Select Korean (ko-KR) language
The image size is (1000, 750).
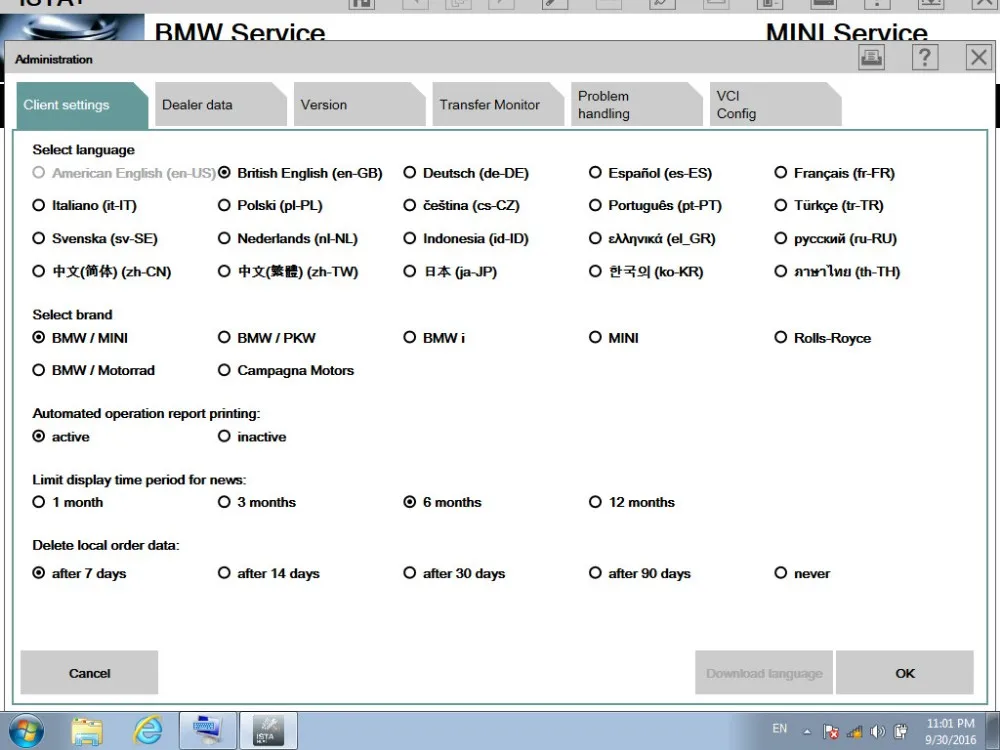tap(646, 272)
